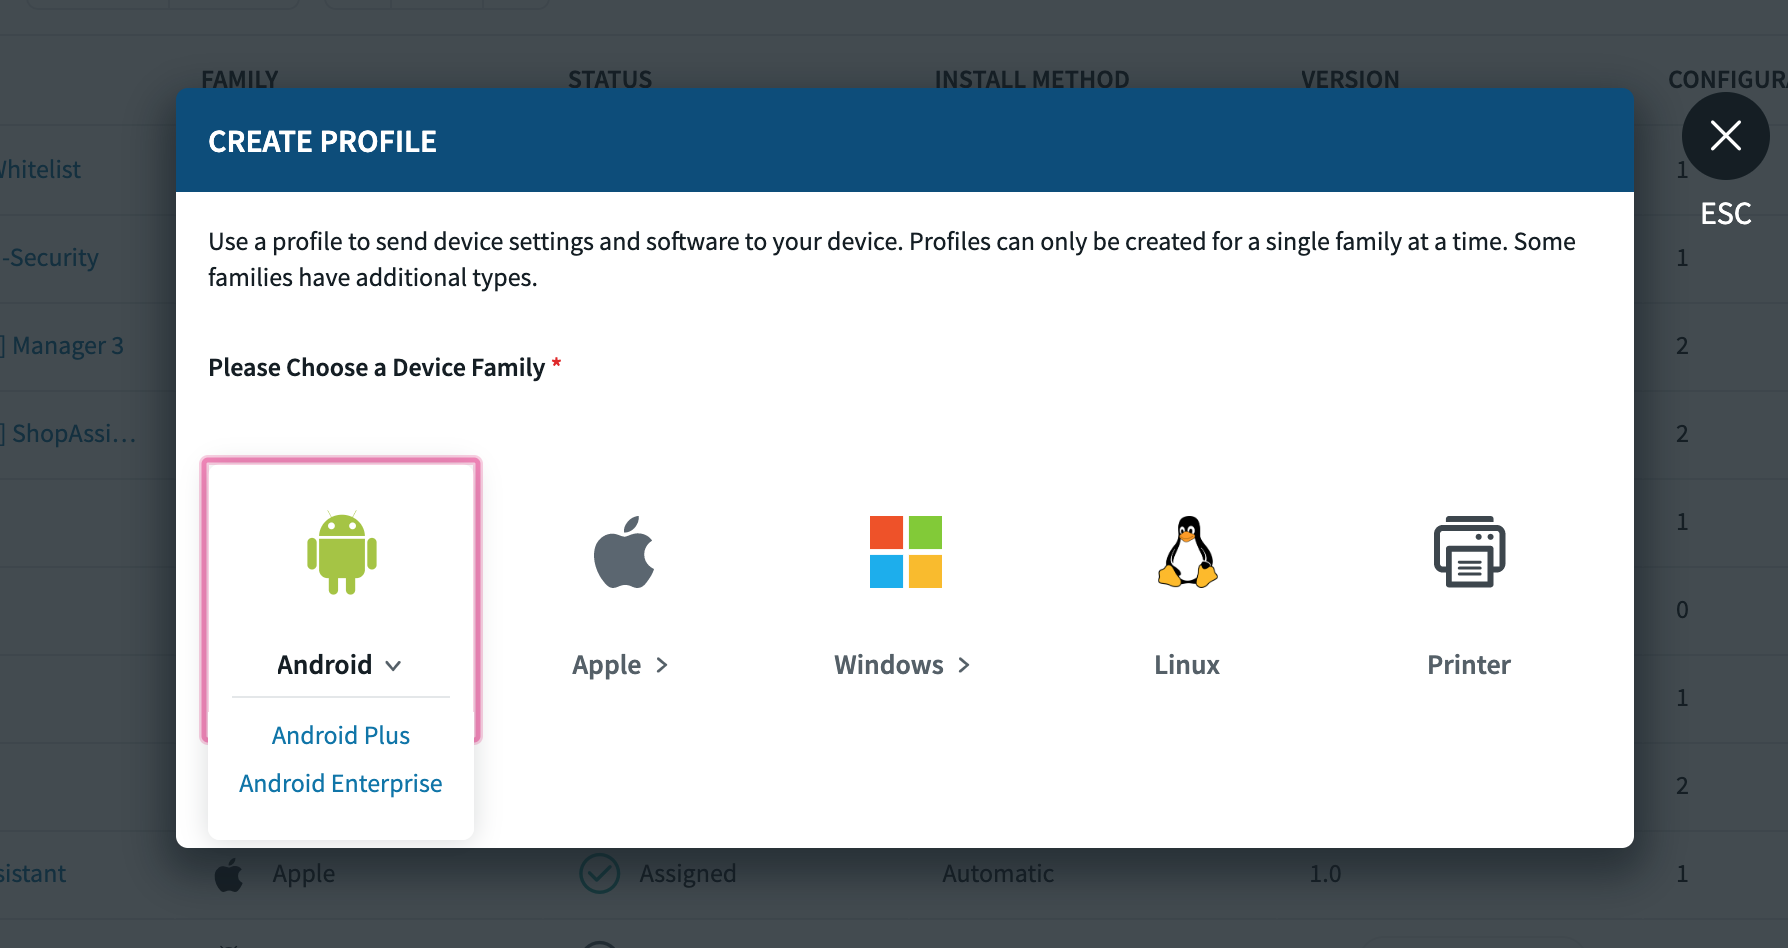The image size is (1788, 948).
Task: Select the Linux family label
Action: pos(1187,666)
